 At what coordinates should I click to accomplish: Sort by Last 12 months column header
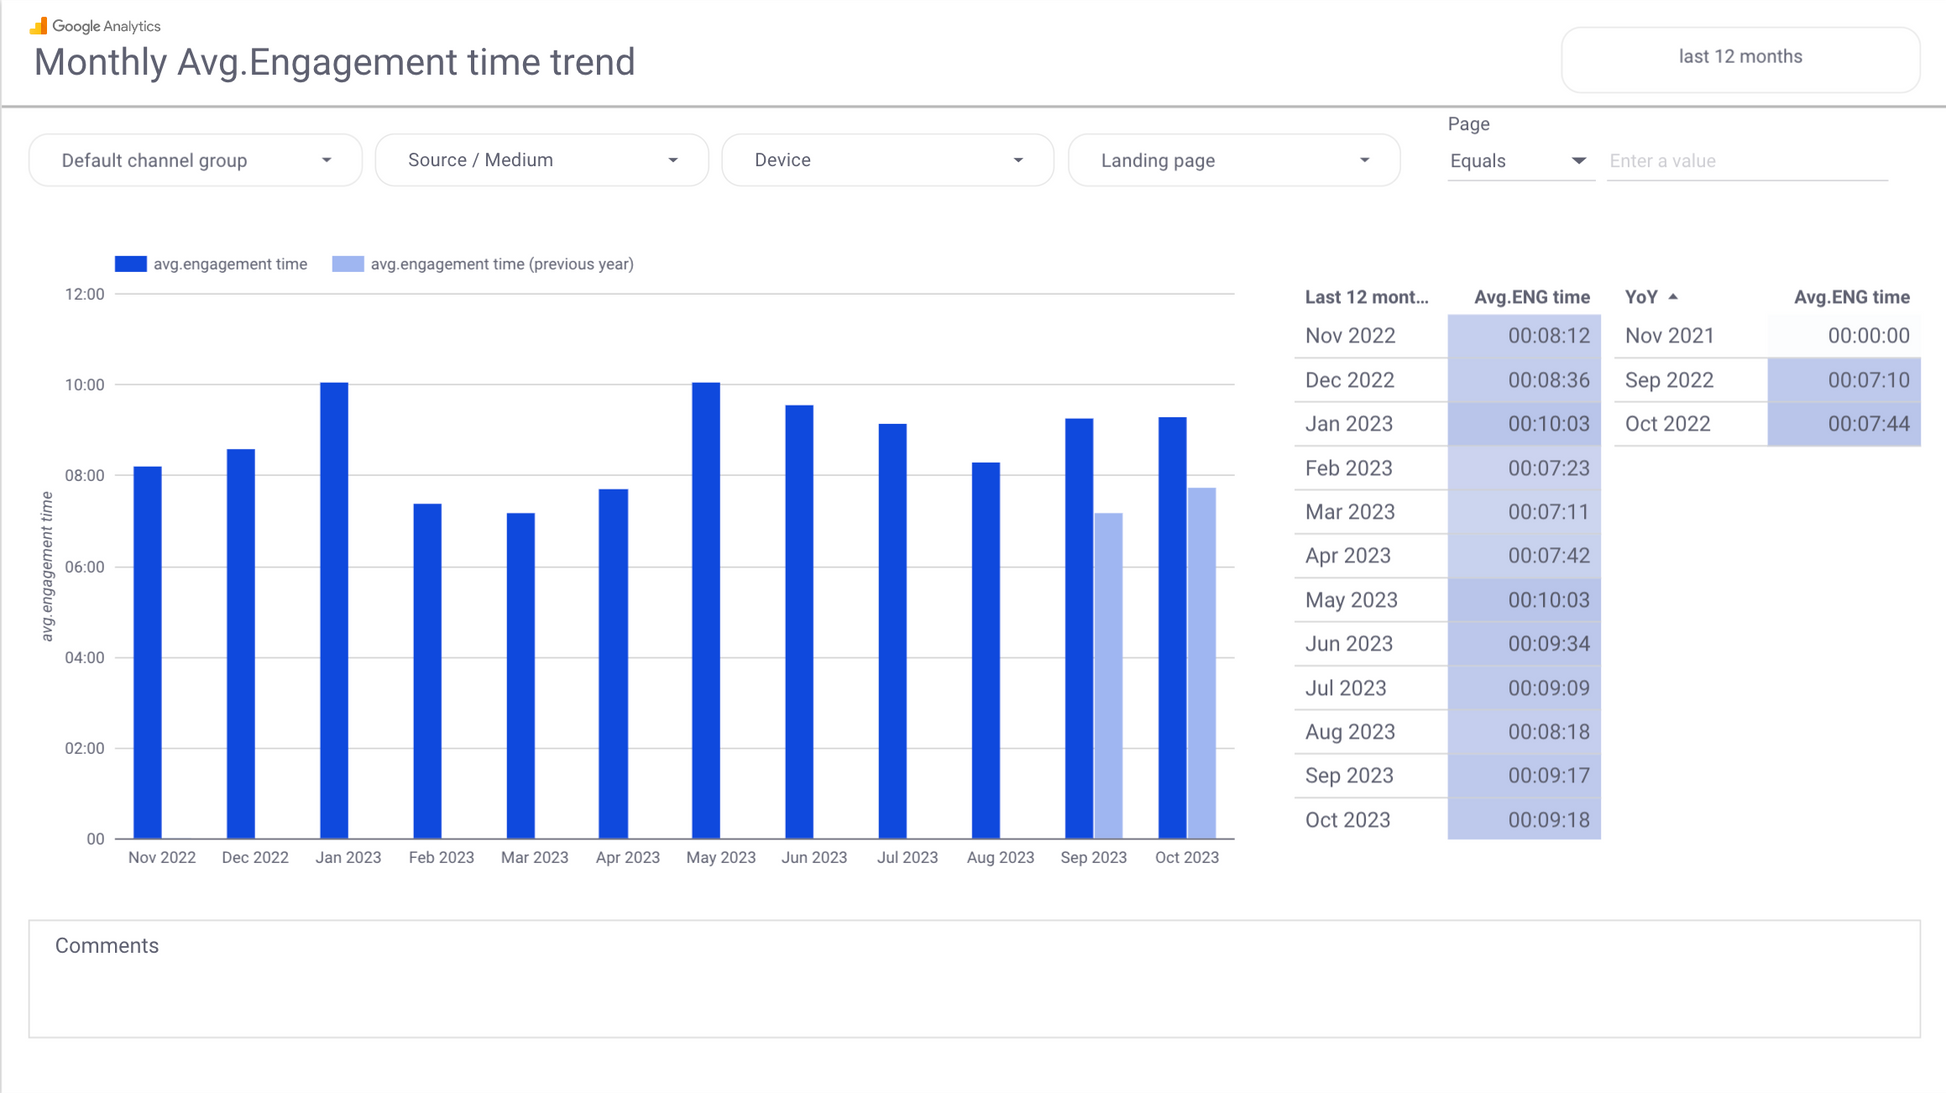(x=1366, y=297)
